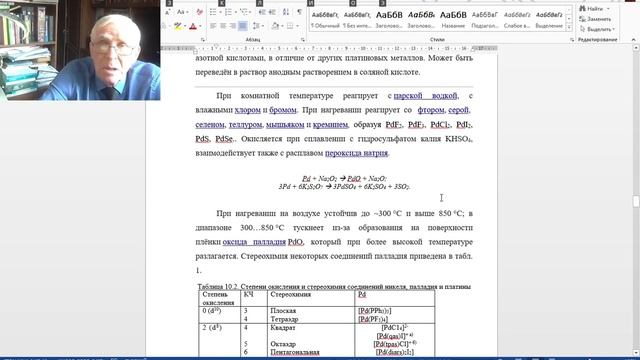Toggle Center paragraph alignment
This screenshot has height=360, width=640.
[223, 26]
